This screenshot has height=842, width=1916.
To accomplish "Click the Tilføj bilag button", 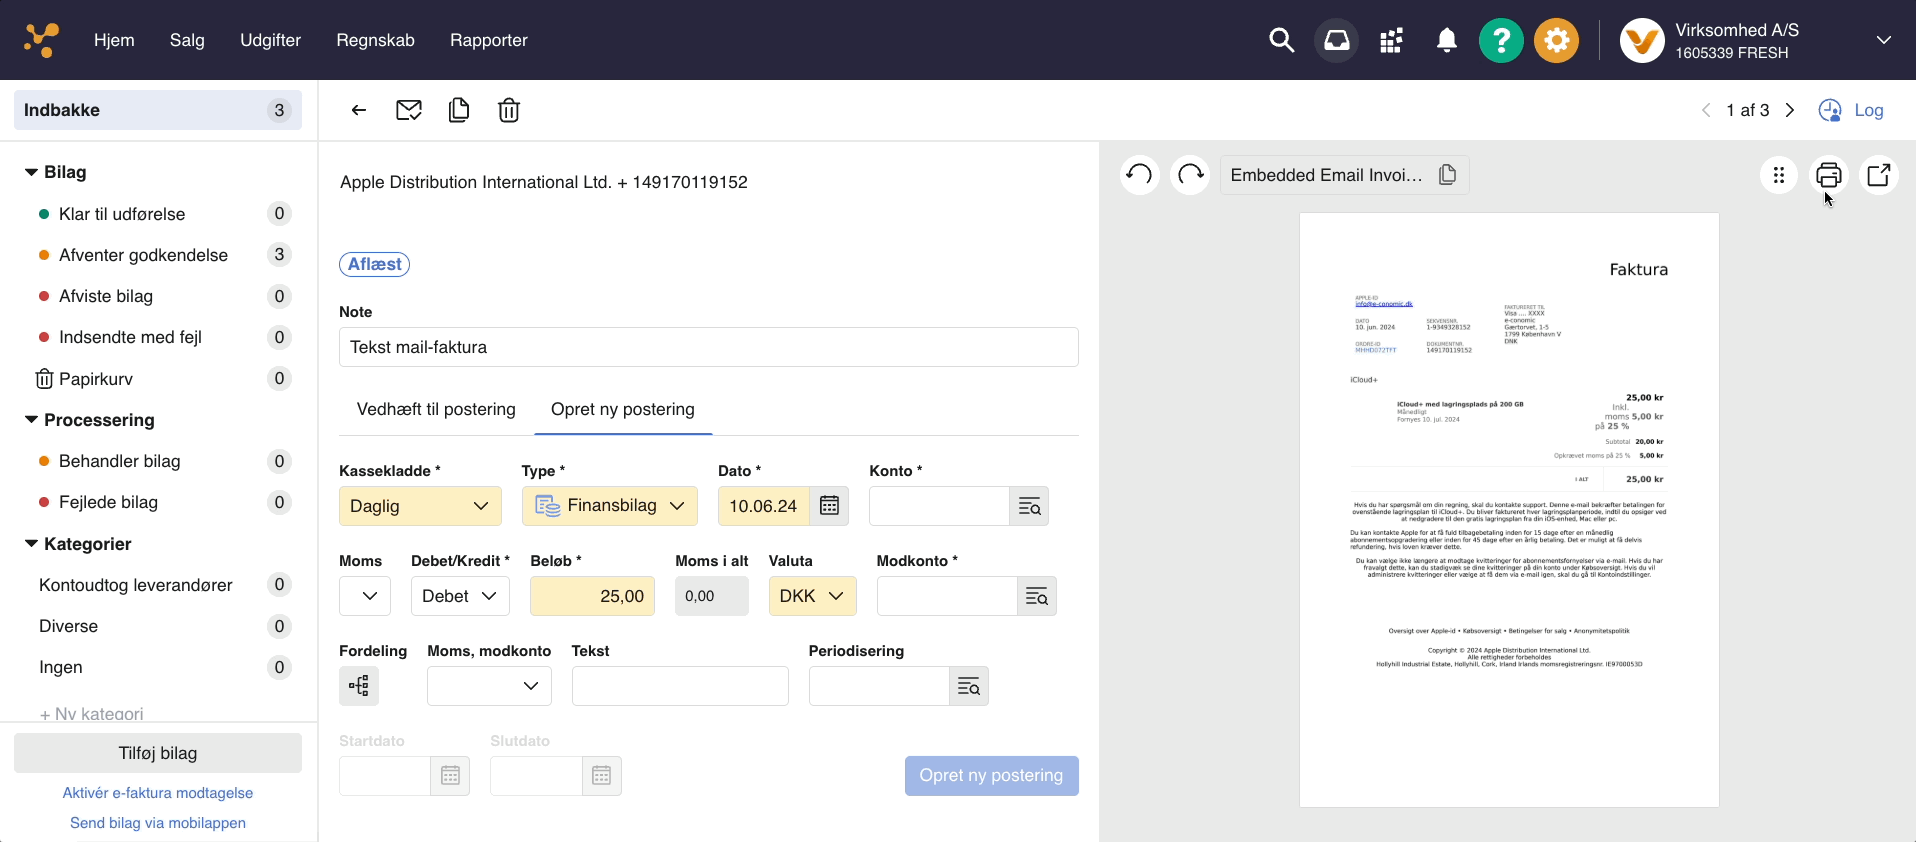I will [x=158, y=753].
